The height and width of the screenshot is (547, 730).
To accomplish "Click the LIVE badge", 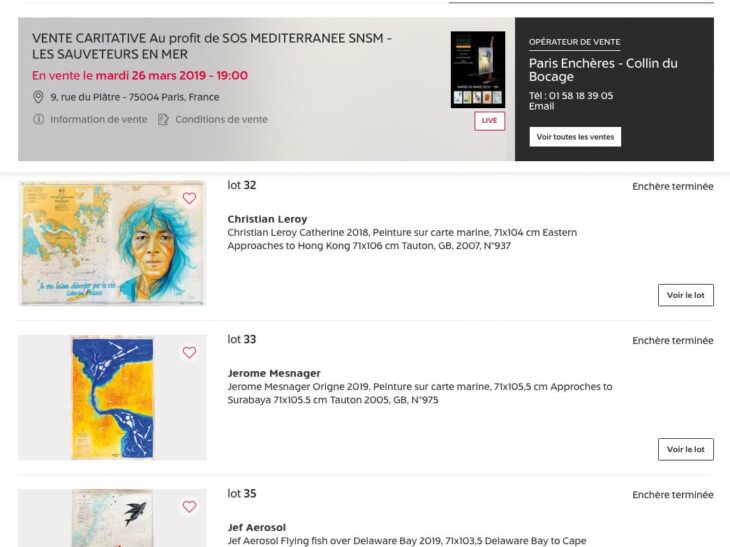I will [489, 121].
